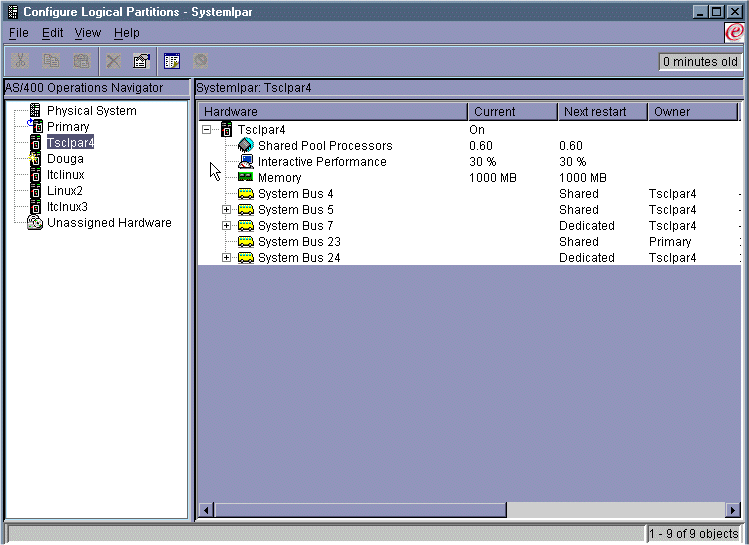The height and width of the screenshot is (545, 749).
Task: Click the System Bus 23 bus icon
Action: (246, 241)
